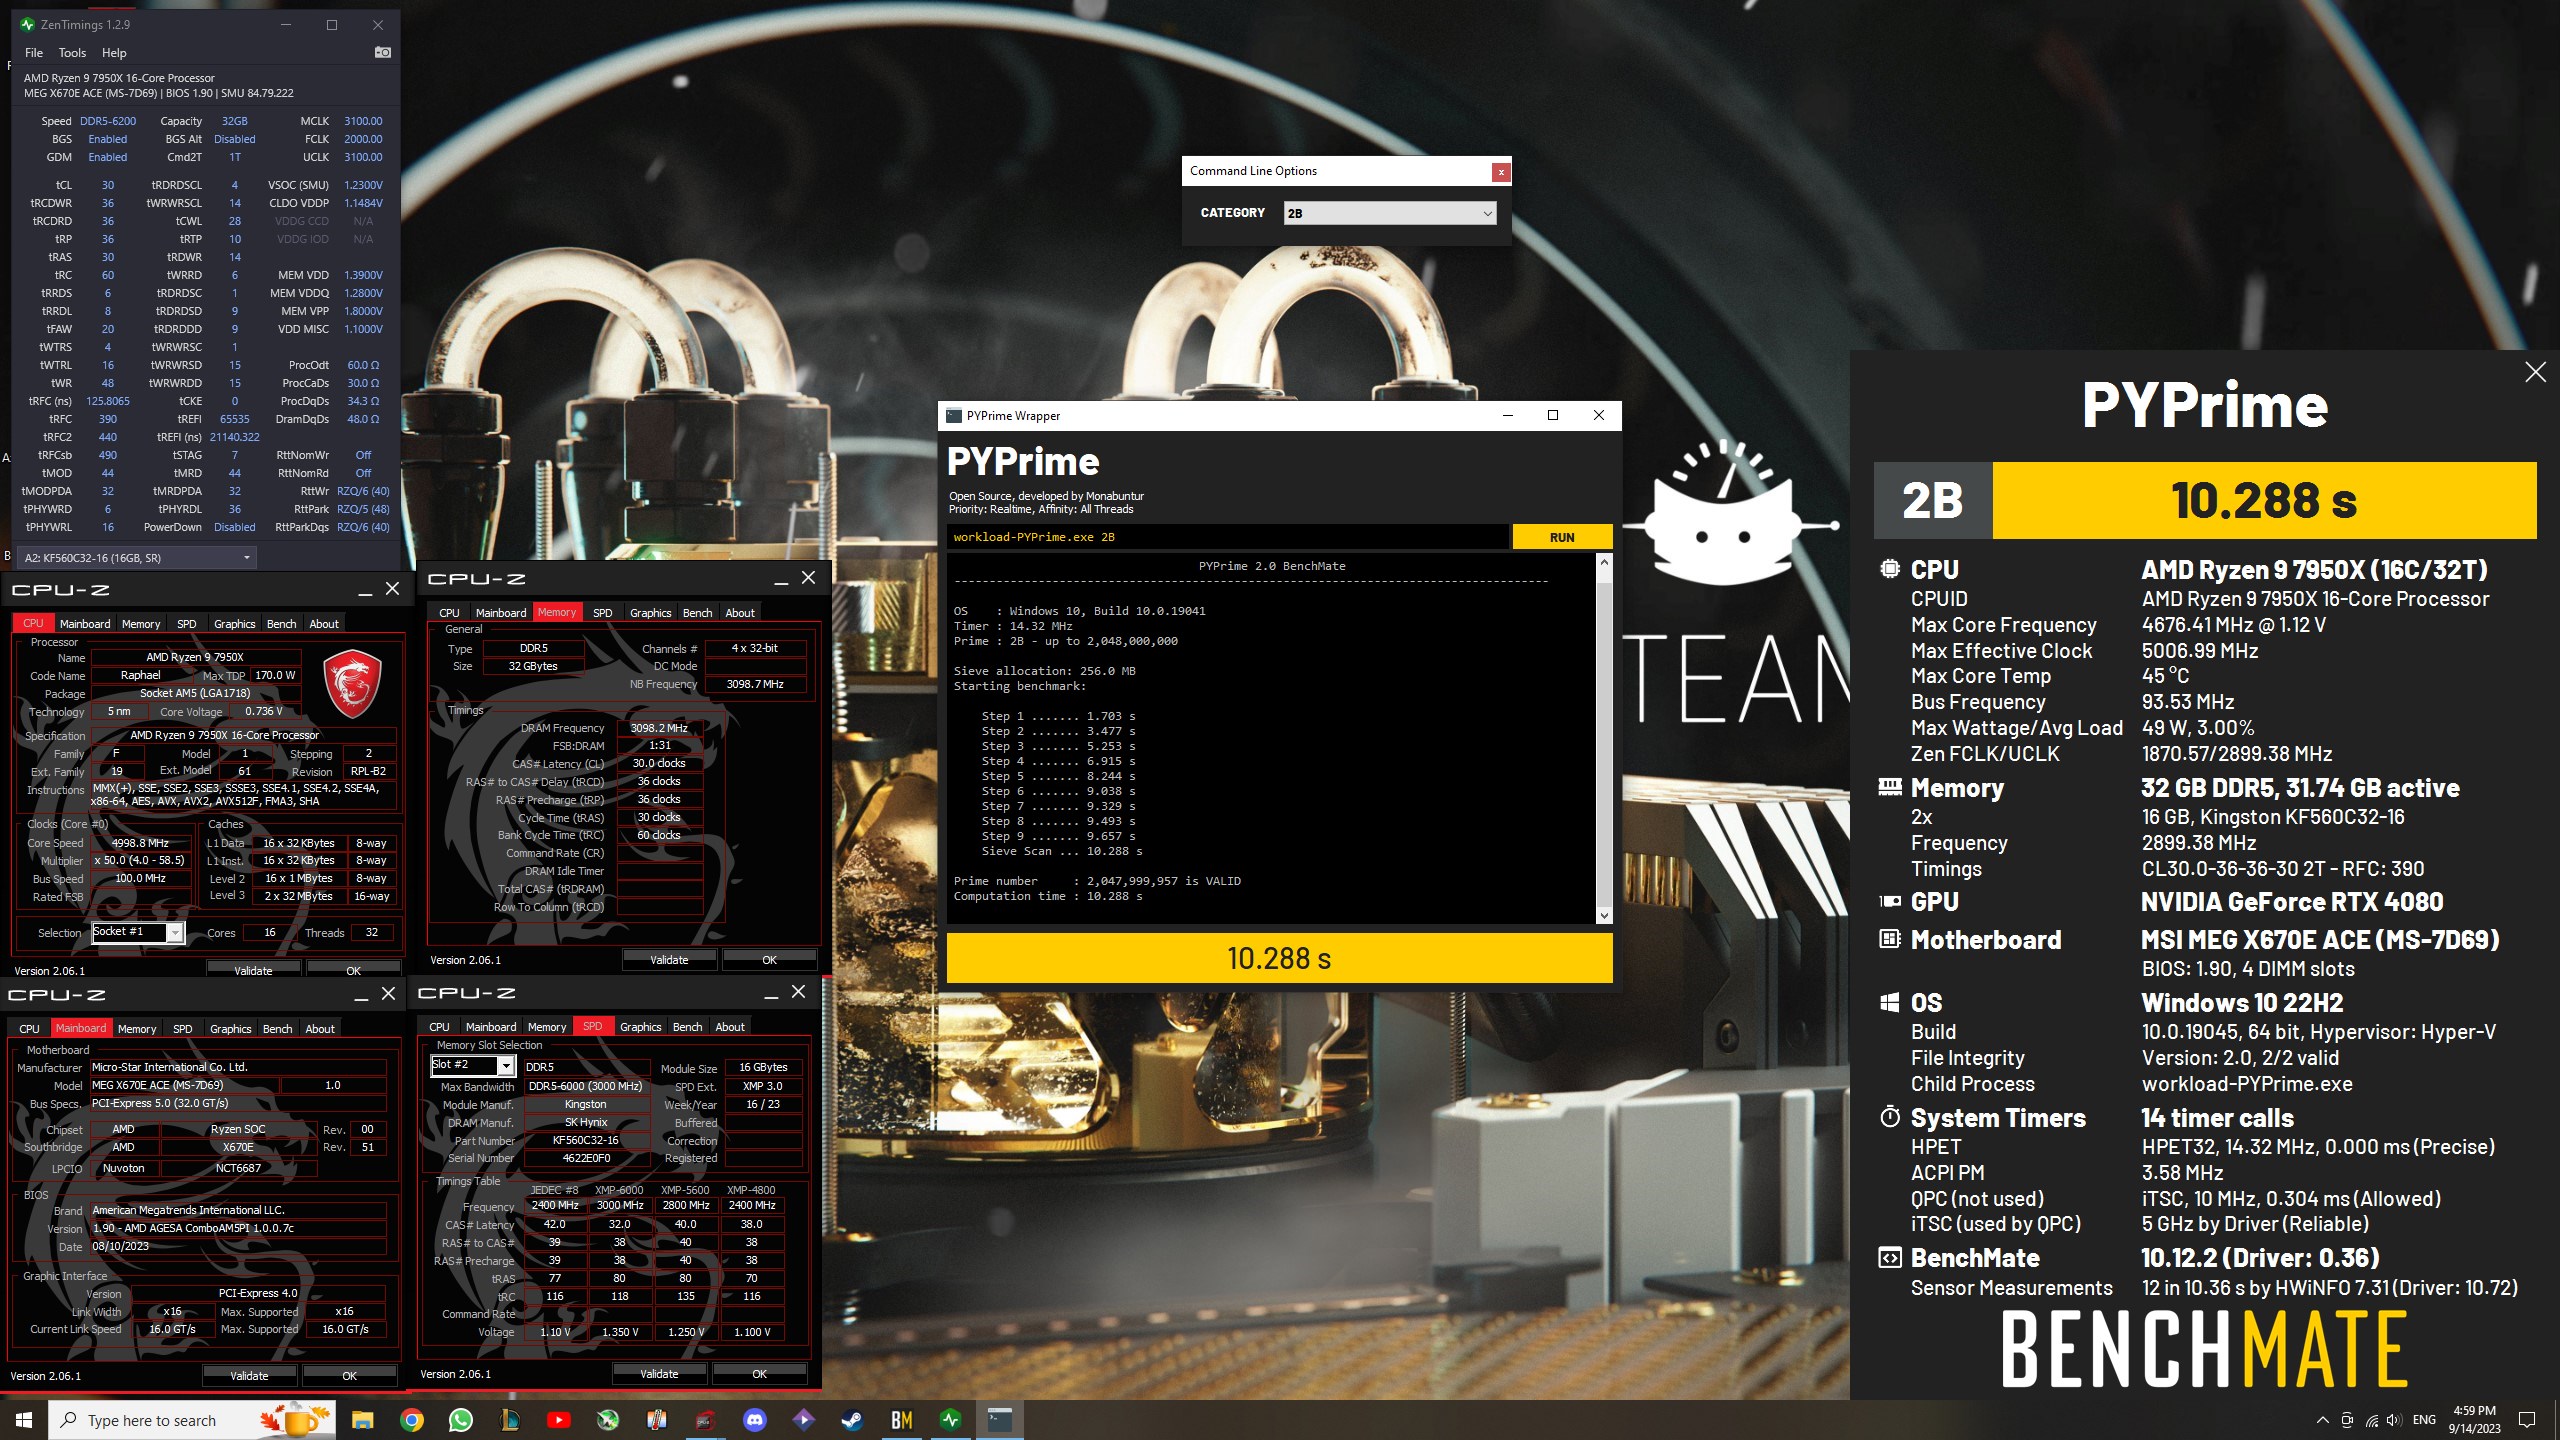Click the Type here to search box

pyautogui.click(x=190, y=1420)
